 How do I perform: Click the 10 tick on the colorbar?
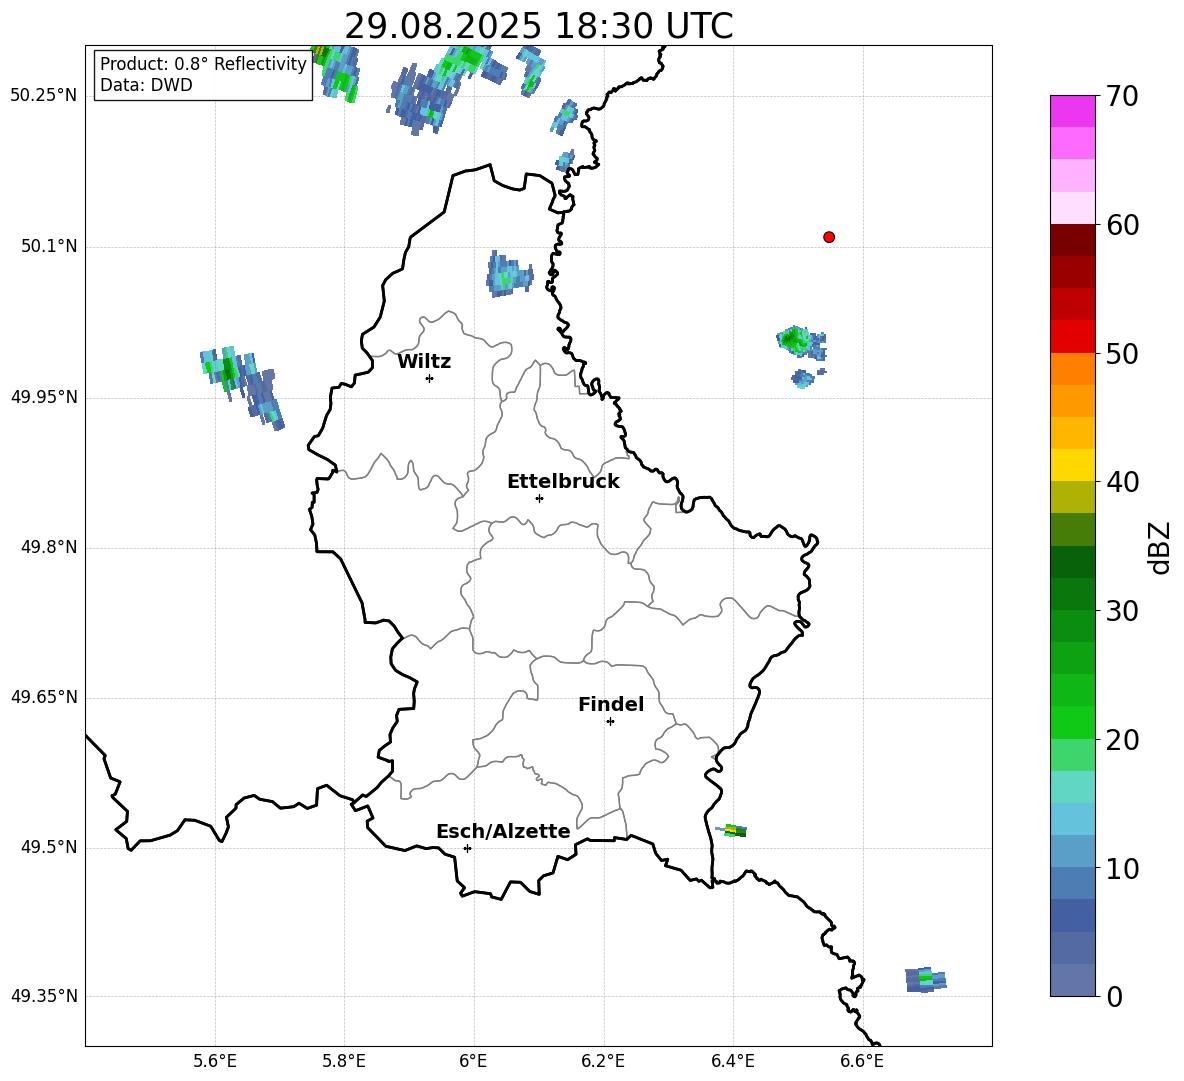coord(1122,868)
